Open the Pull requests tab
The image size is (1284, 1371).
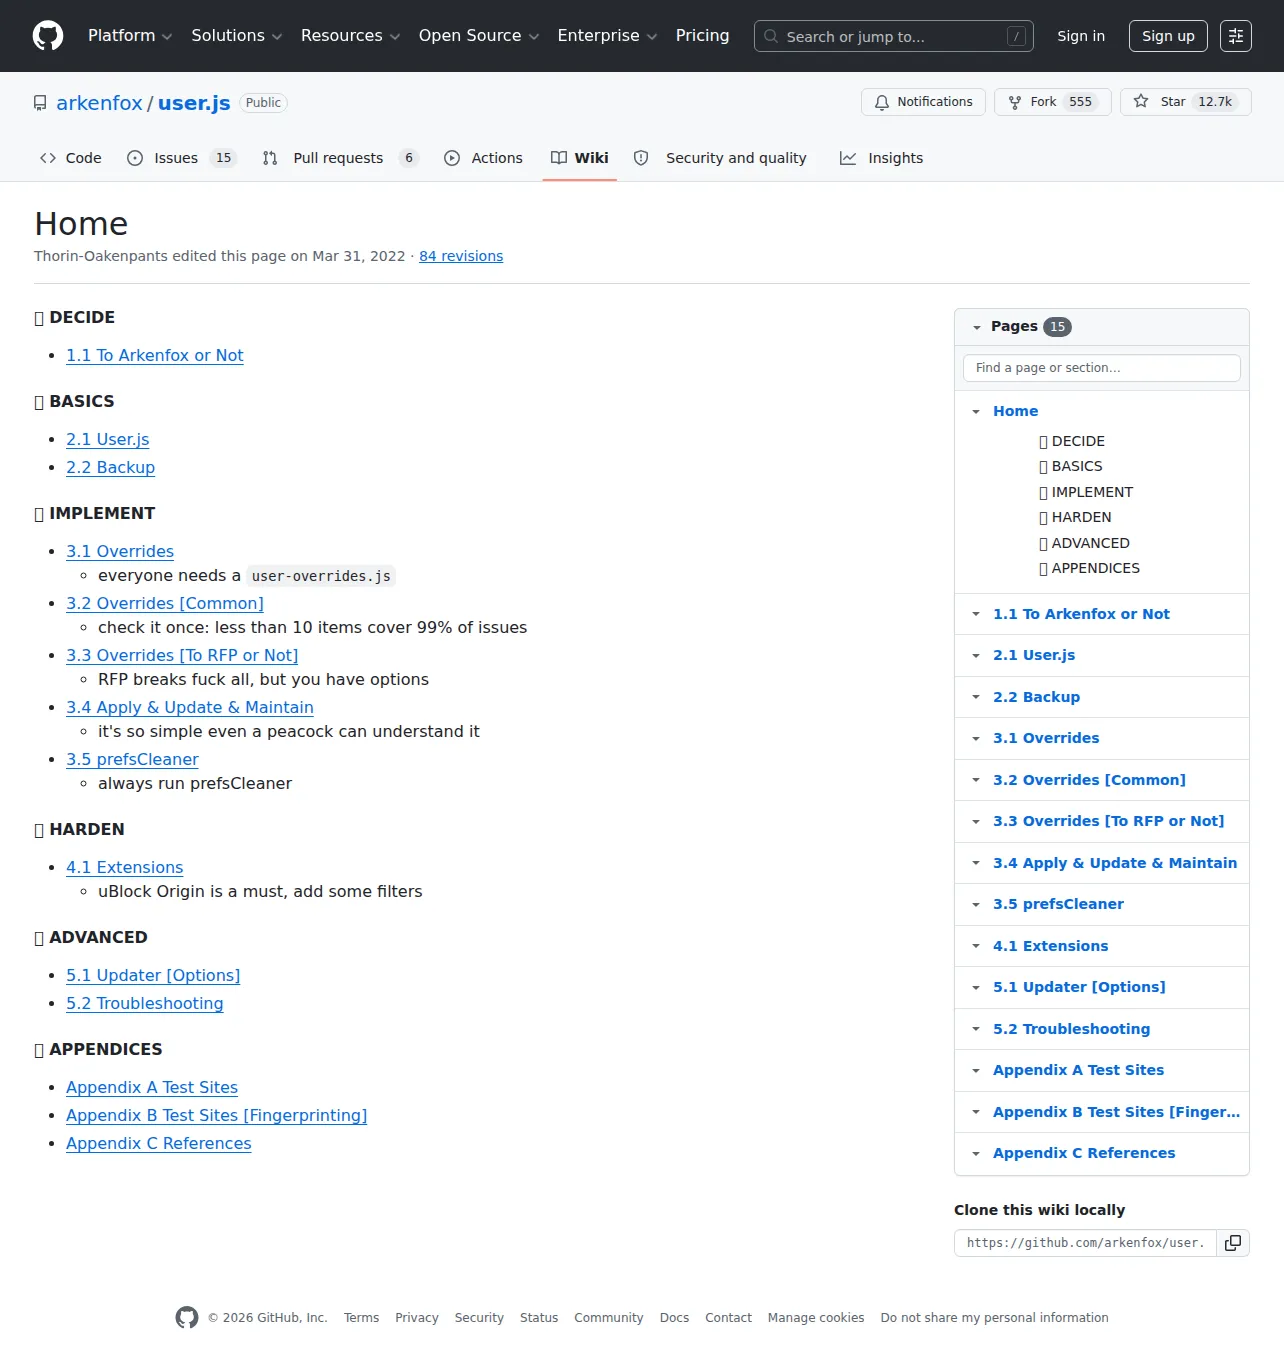click(340, 158)
